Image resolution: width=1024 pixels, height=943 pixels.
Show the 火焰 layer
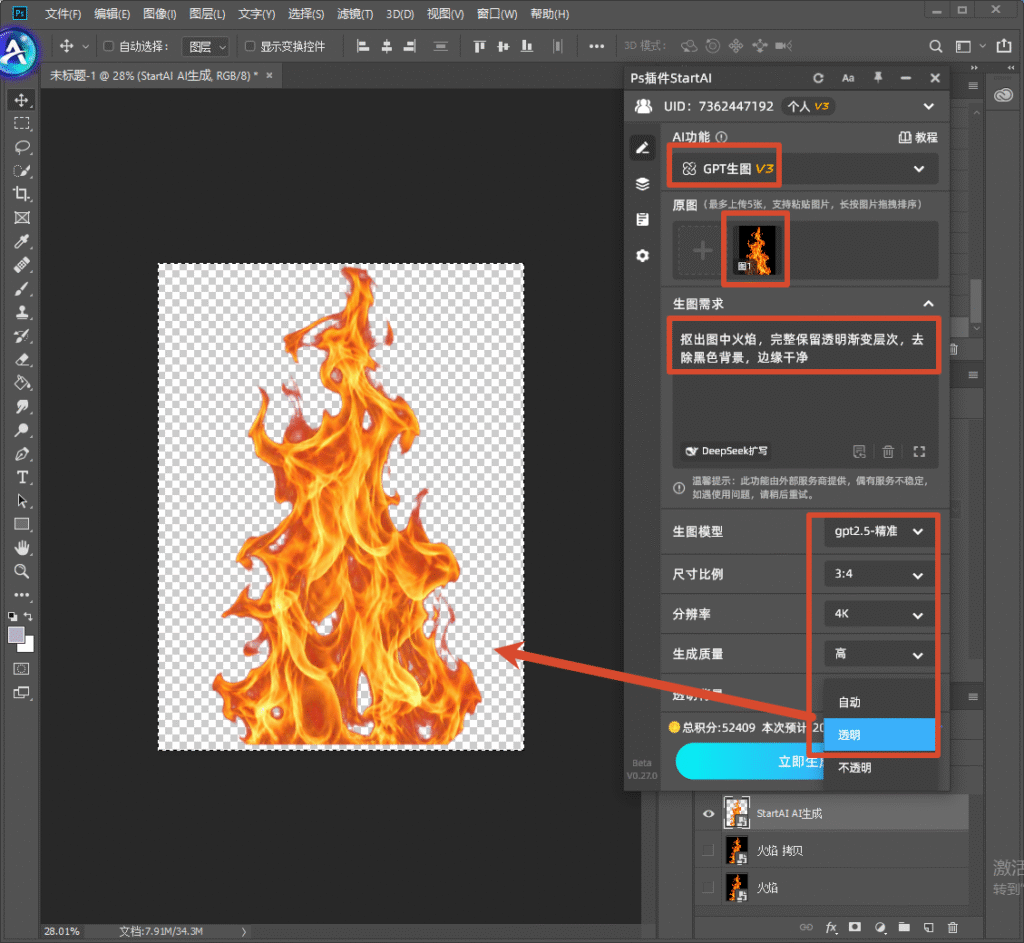(x=709, y=887)
